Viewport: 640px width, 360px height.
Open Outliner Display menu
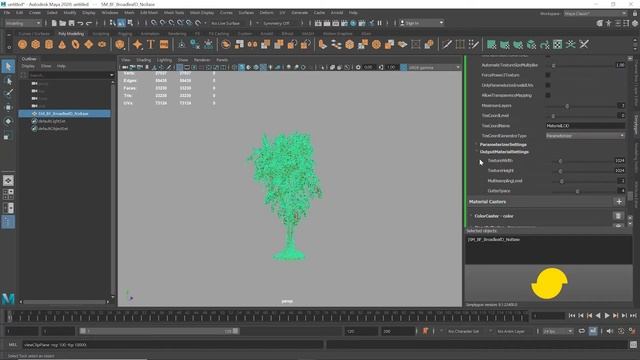(x=28, y=66)
